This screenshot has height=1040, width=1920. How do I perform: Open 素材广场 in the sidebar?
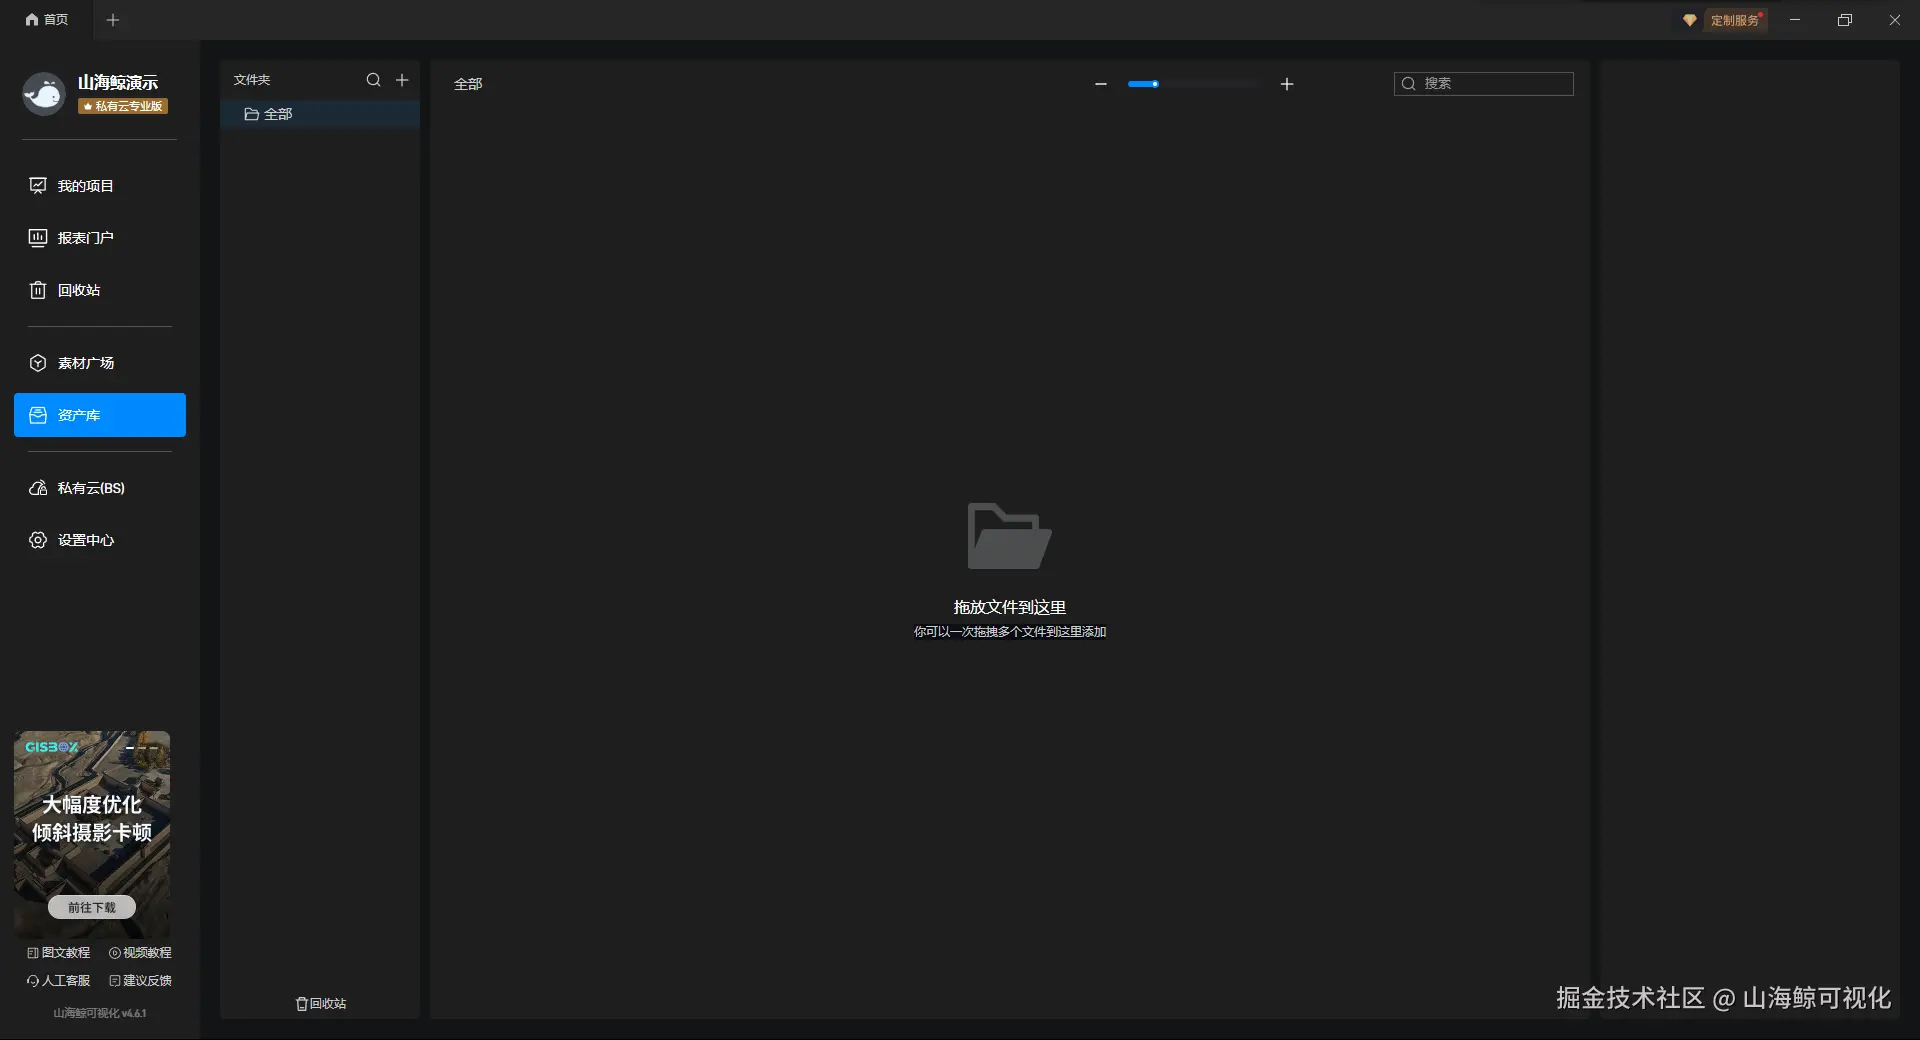[x=100, y=363]
